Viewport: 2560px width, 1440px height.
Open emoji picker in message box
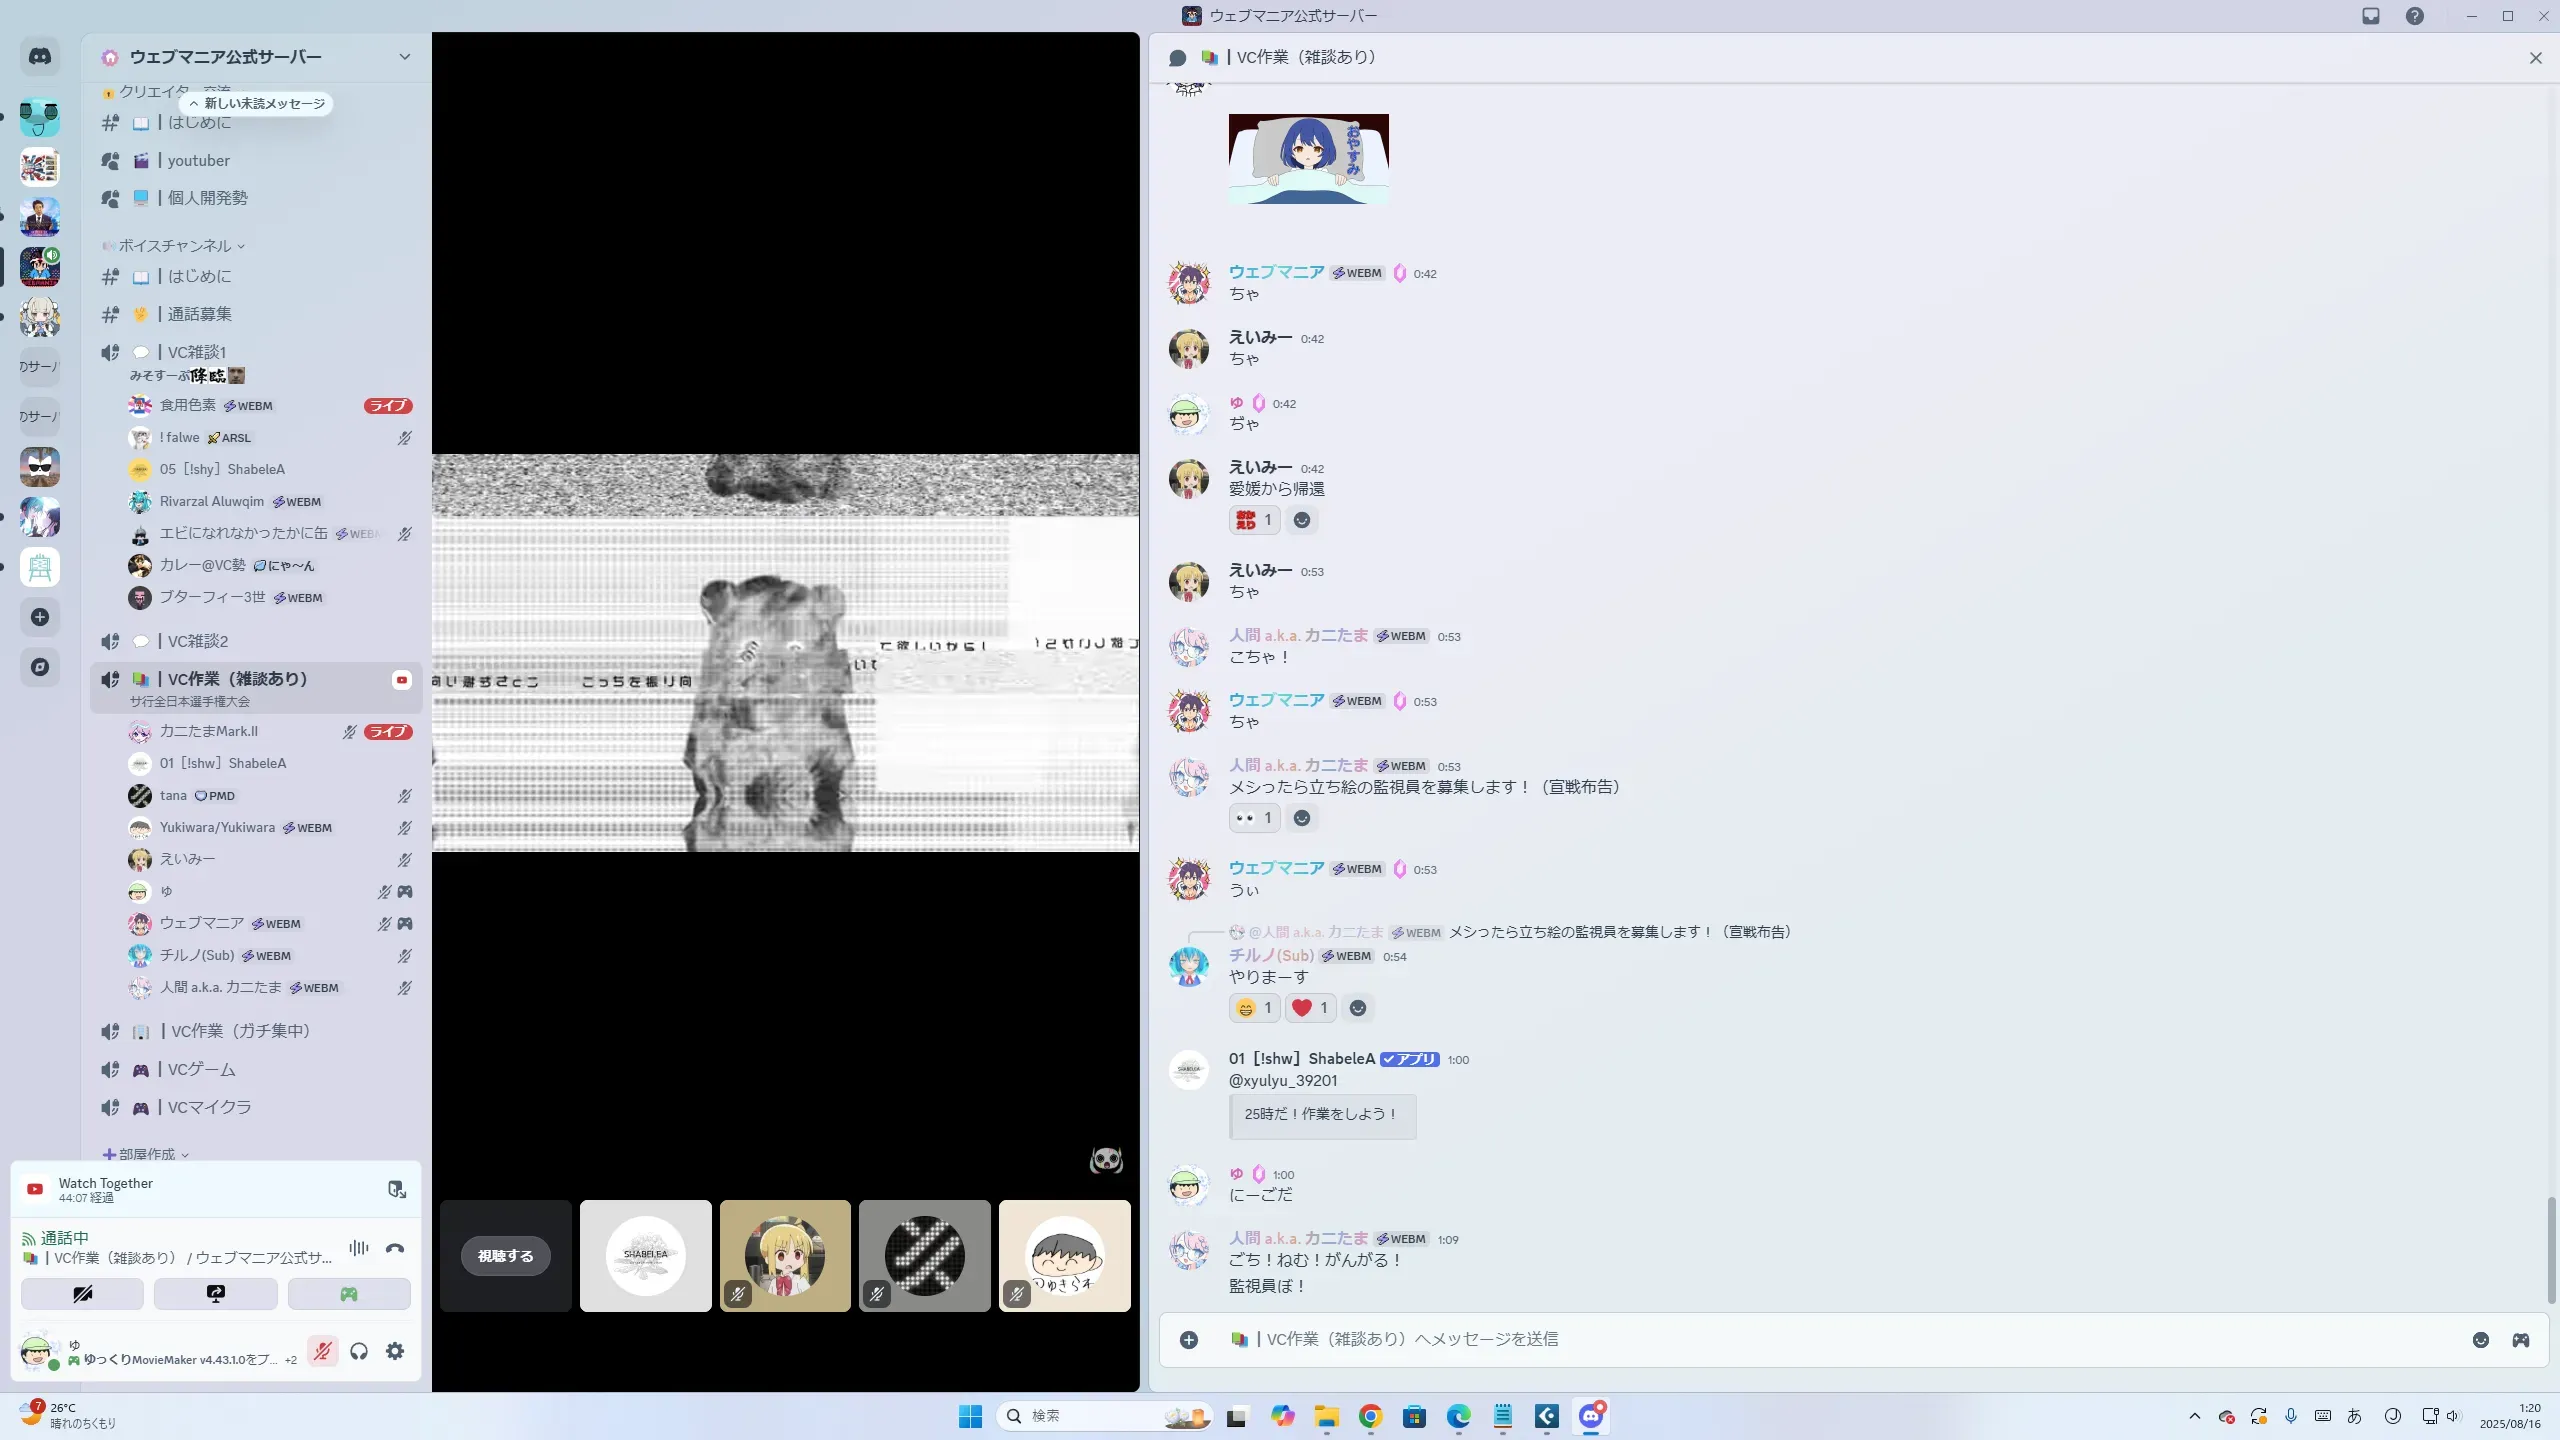(2480, 1340)
